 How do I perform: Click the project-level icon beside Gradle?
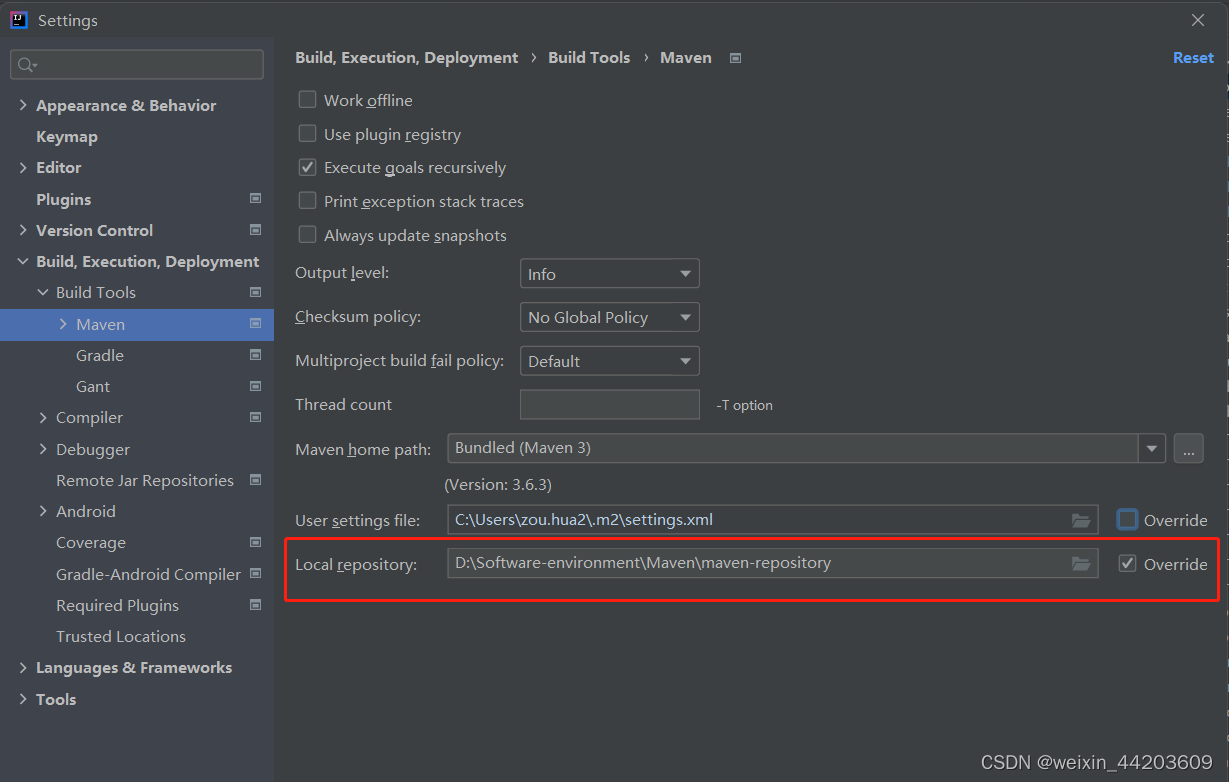(x=255, y=355)
